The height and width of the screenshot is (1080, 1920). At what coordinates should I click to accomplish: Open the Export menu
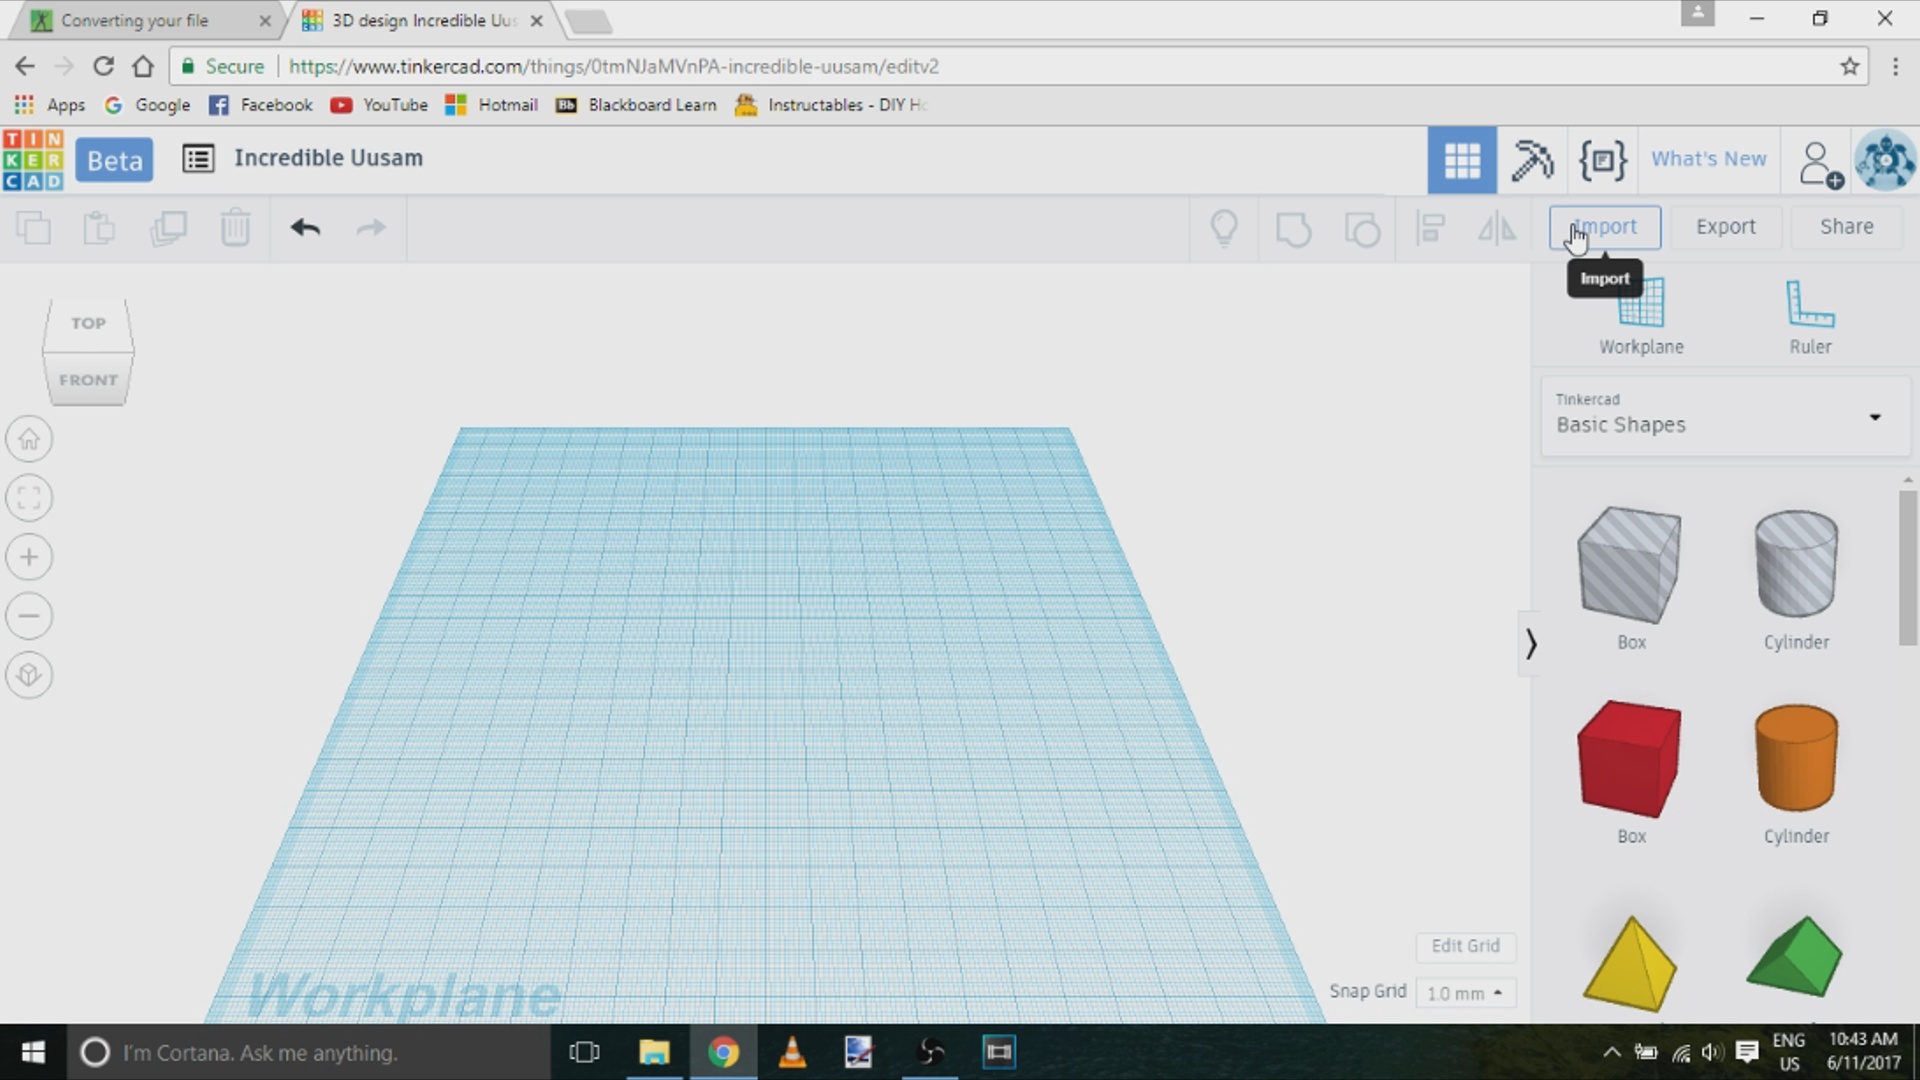(1725, 227)
